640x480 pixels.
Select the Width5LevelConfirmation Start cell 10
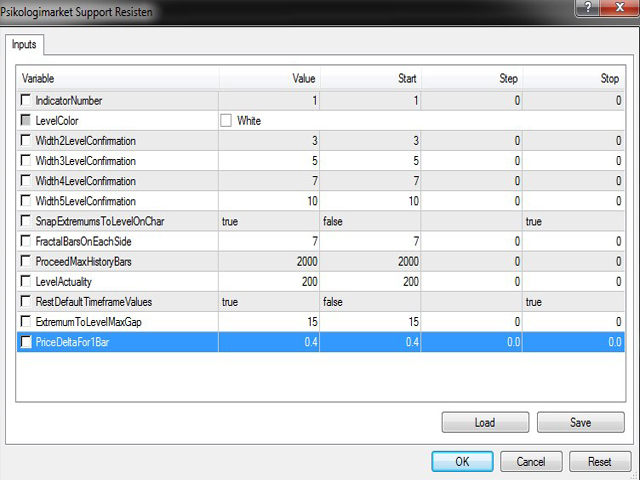coord(370,201)
